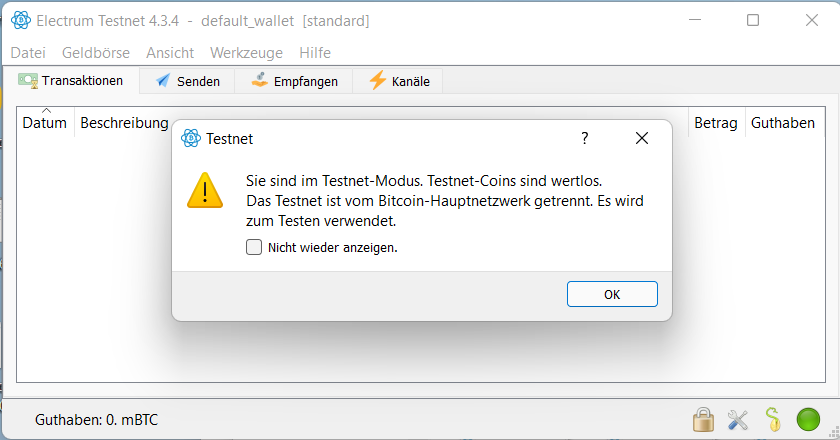The image size is (840, 440).
Task: Sort by the Datum column header
Action: pos(44,123)
